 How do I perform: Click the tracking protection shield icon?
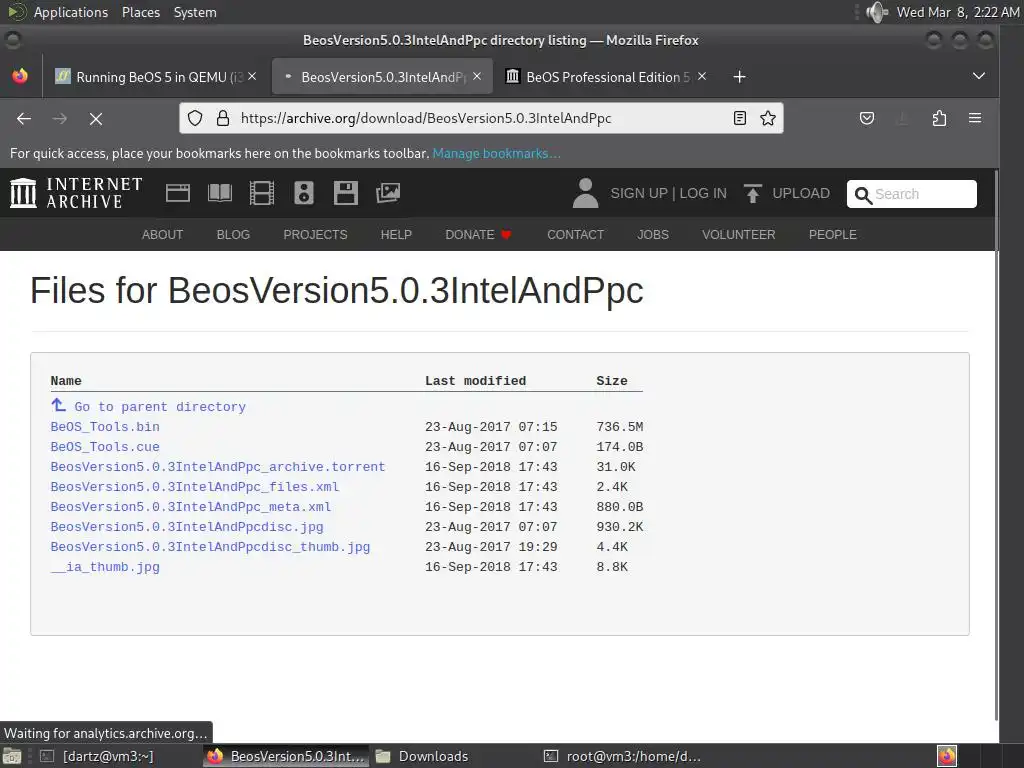coord(195,118)
